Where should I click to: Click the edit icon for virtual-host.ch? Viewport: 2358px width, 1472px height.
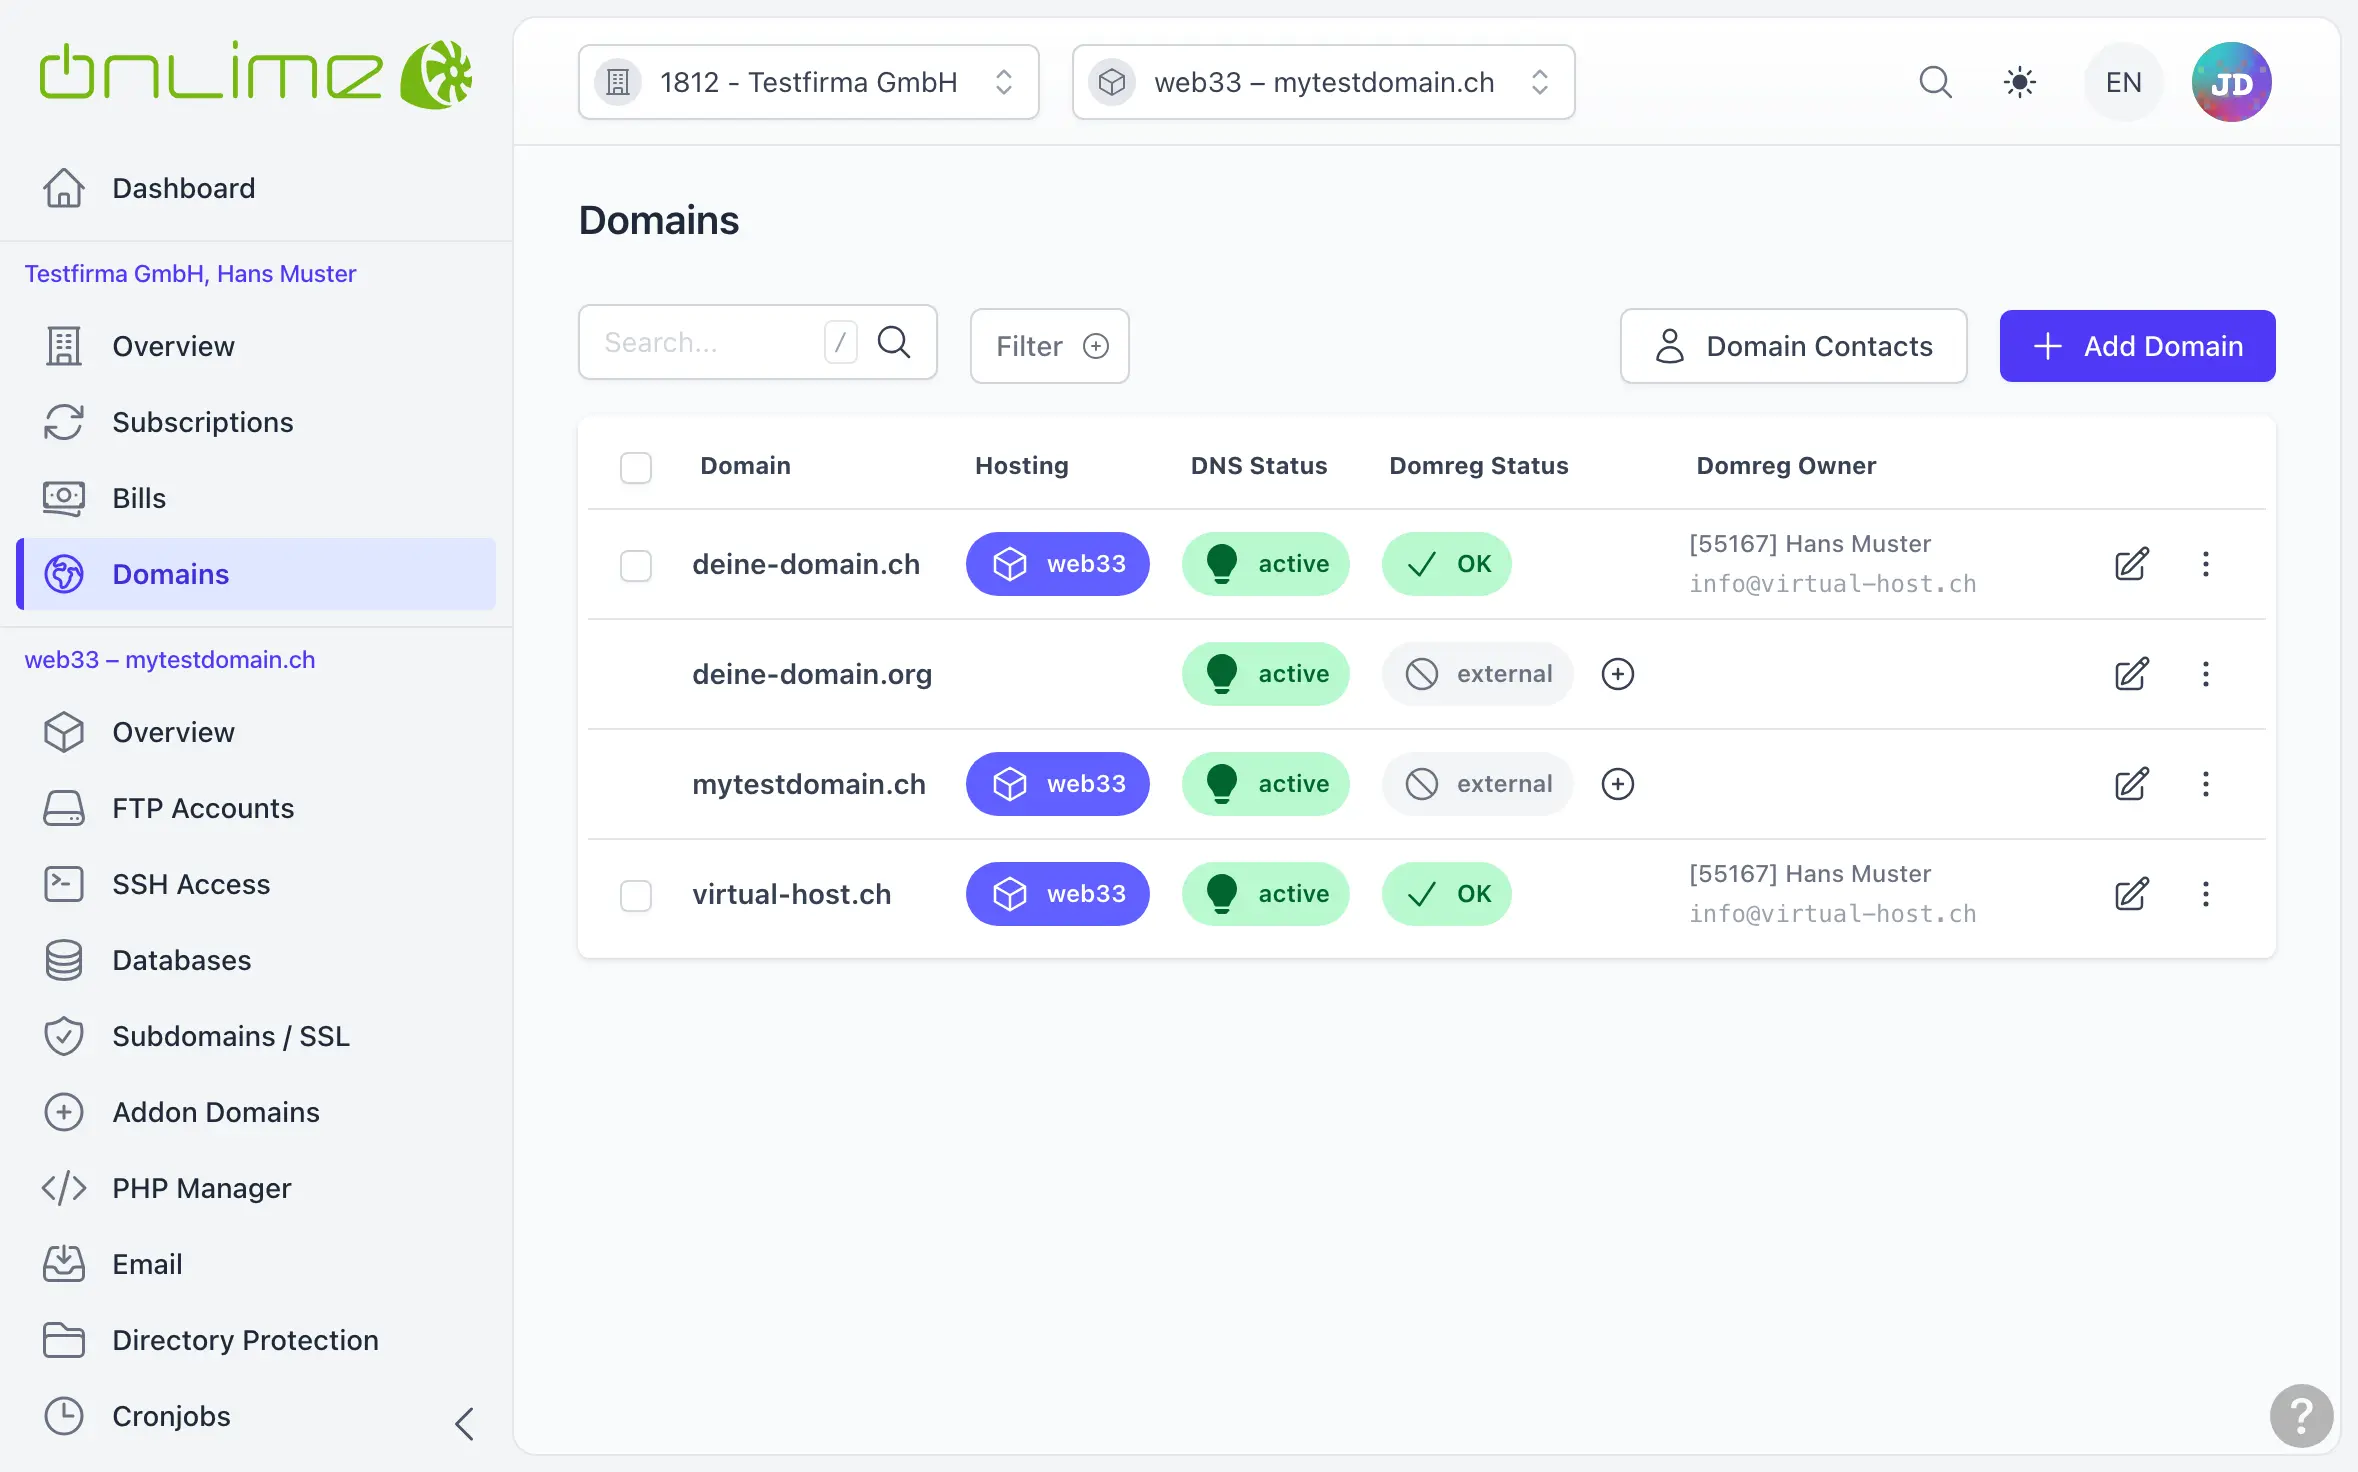click(x=2131, y=894)
